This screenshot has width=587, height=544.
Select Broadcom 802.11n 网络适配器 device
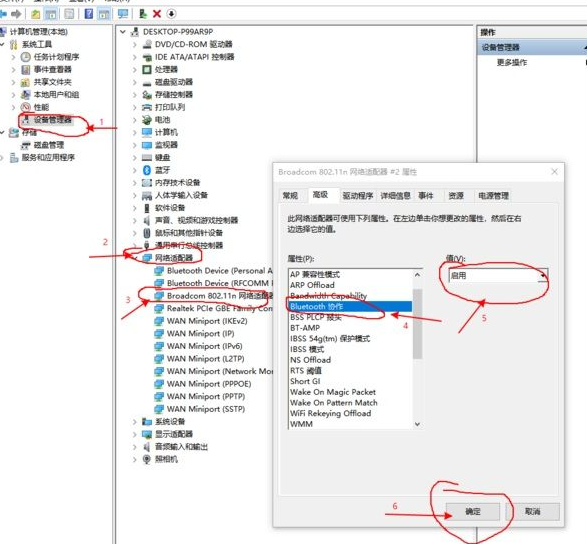(x=220, y=296)
